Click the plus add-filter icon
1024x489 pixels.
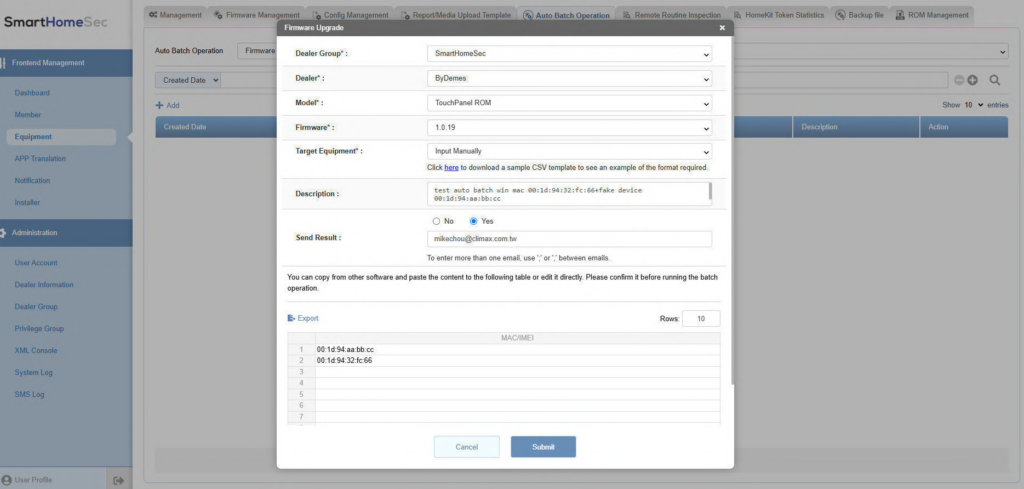pos(972,80)
